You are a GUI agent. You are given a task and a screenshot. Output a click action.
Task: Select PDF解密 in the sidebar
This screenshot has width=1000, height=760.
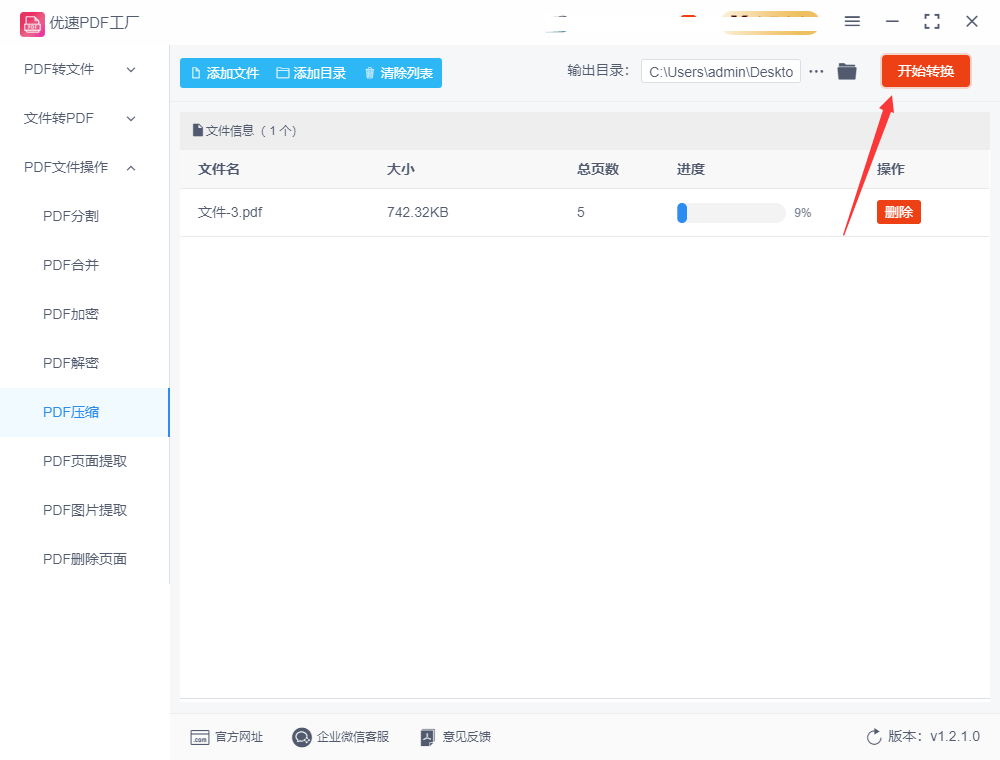click(x=84, y=363)
